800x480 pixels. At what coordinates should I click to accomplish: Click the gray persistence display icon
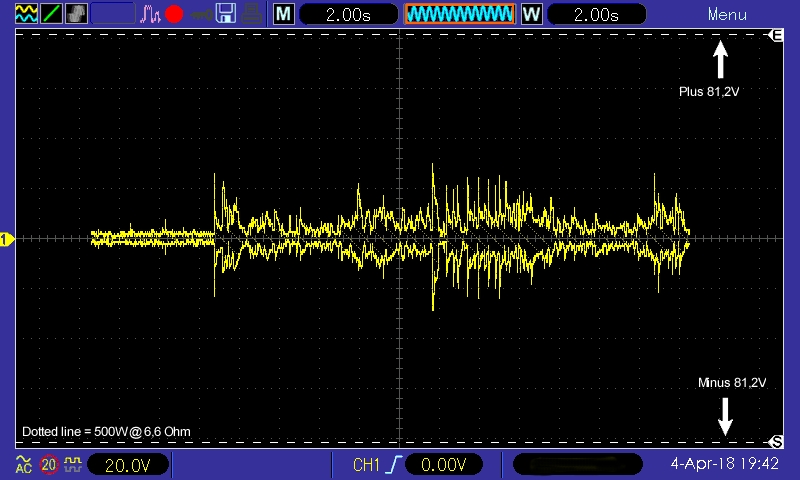[77, 14]
